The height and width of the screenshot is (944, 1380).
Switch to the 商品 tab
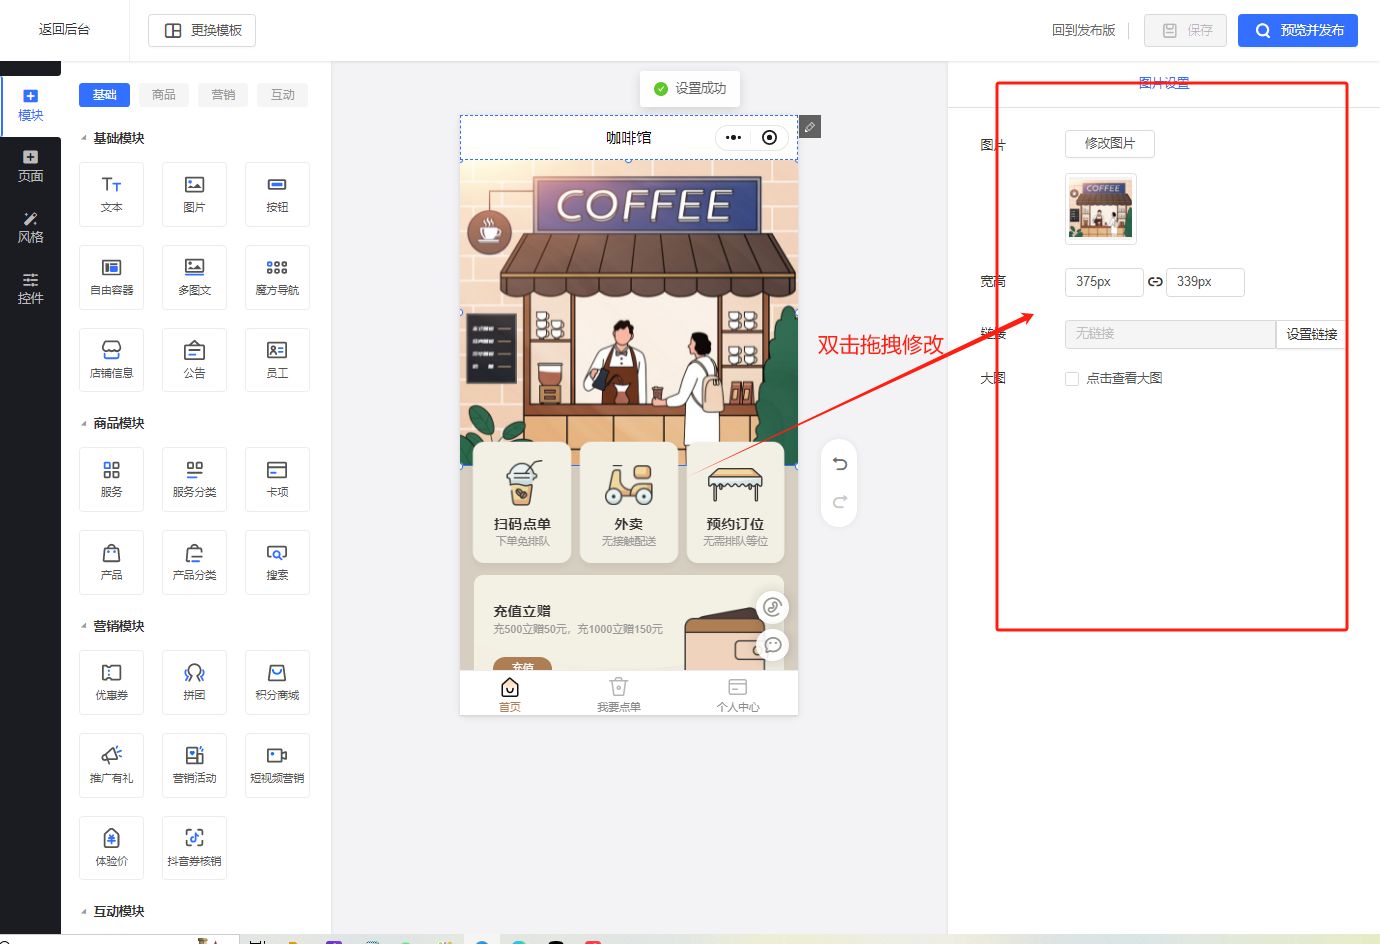click(x=164, y=95)
